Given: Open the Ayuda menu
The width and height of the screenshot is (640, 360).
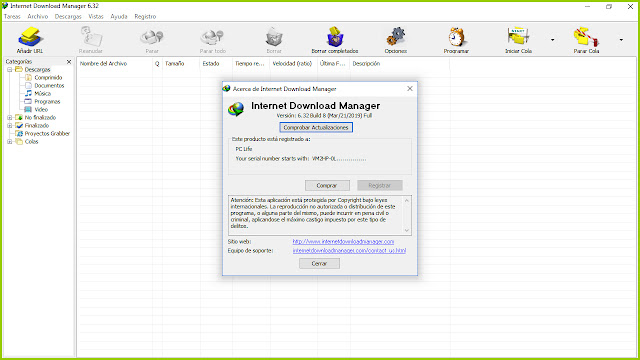Looking at the screenshot, I should click(x=119, y=17).
